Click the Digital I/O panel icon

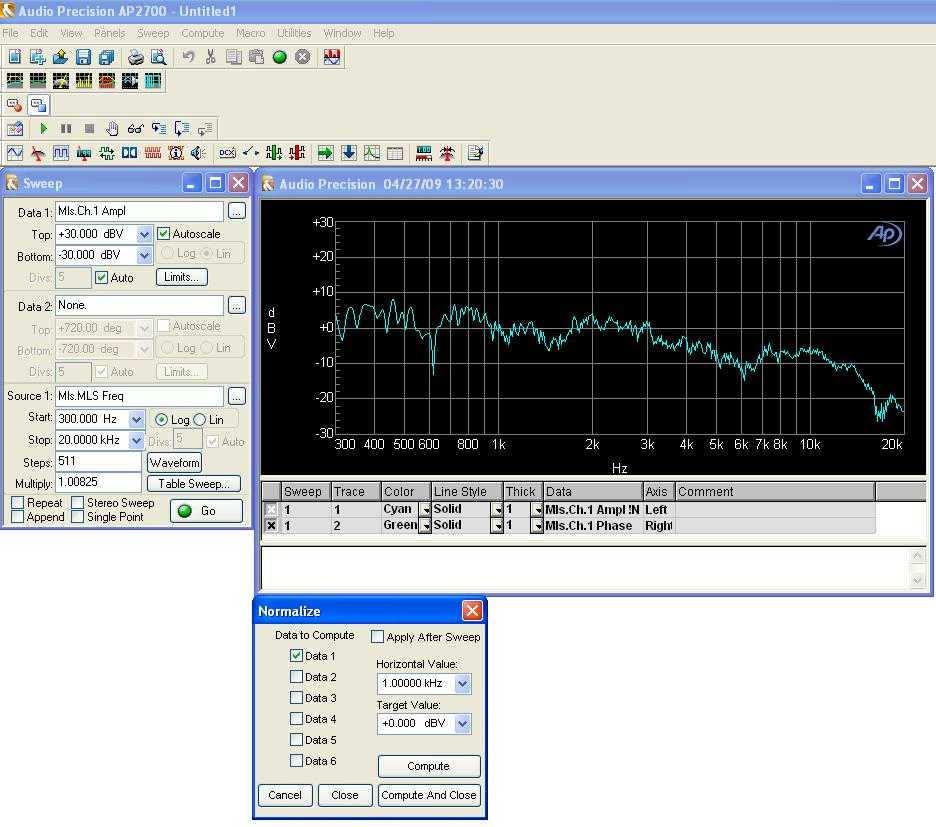[130, 153]
